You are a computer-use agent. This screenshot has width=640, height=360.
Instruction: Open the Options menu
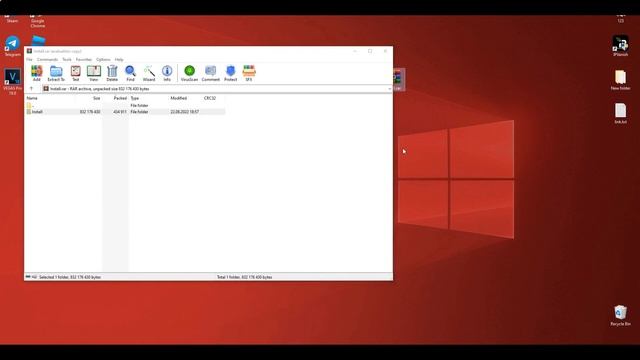(x=103, y=60)
